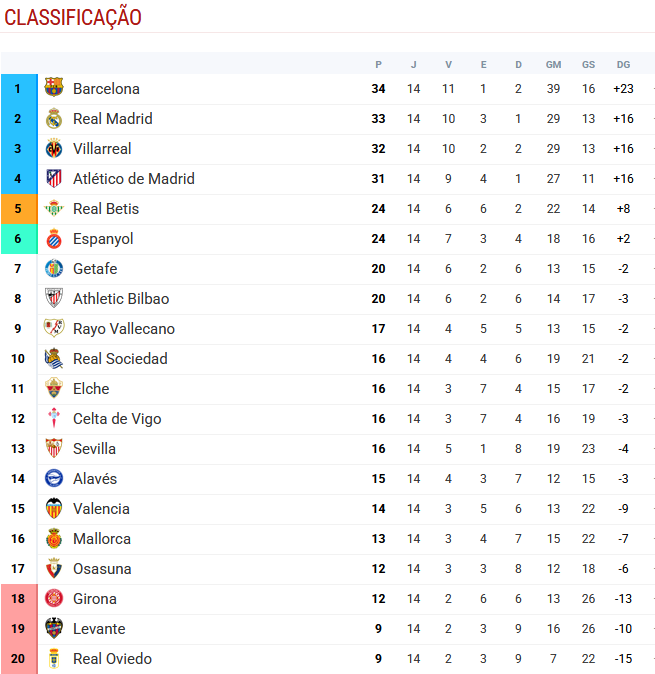The width and height of the screenshot is (655, 674).
Task: Sort table by the P points column
Action: 378,64
